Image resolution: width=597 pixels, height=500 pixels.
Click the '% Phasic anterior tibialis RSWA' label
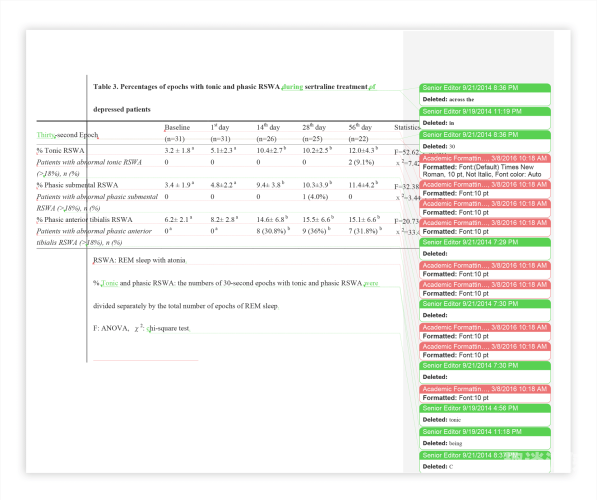coord(85,219)
